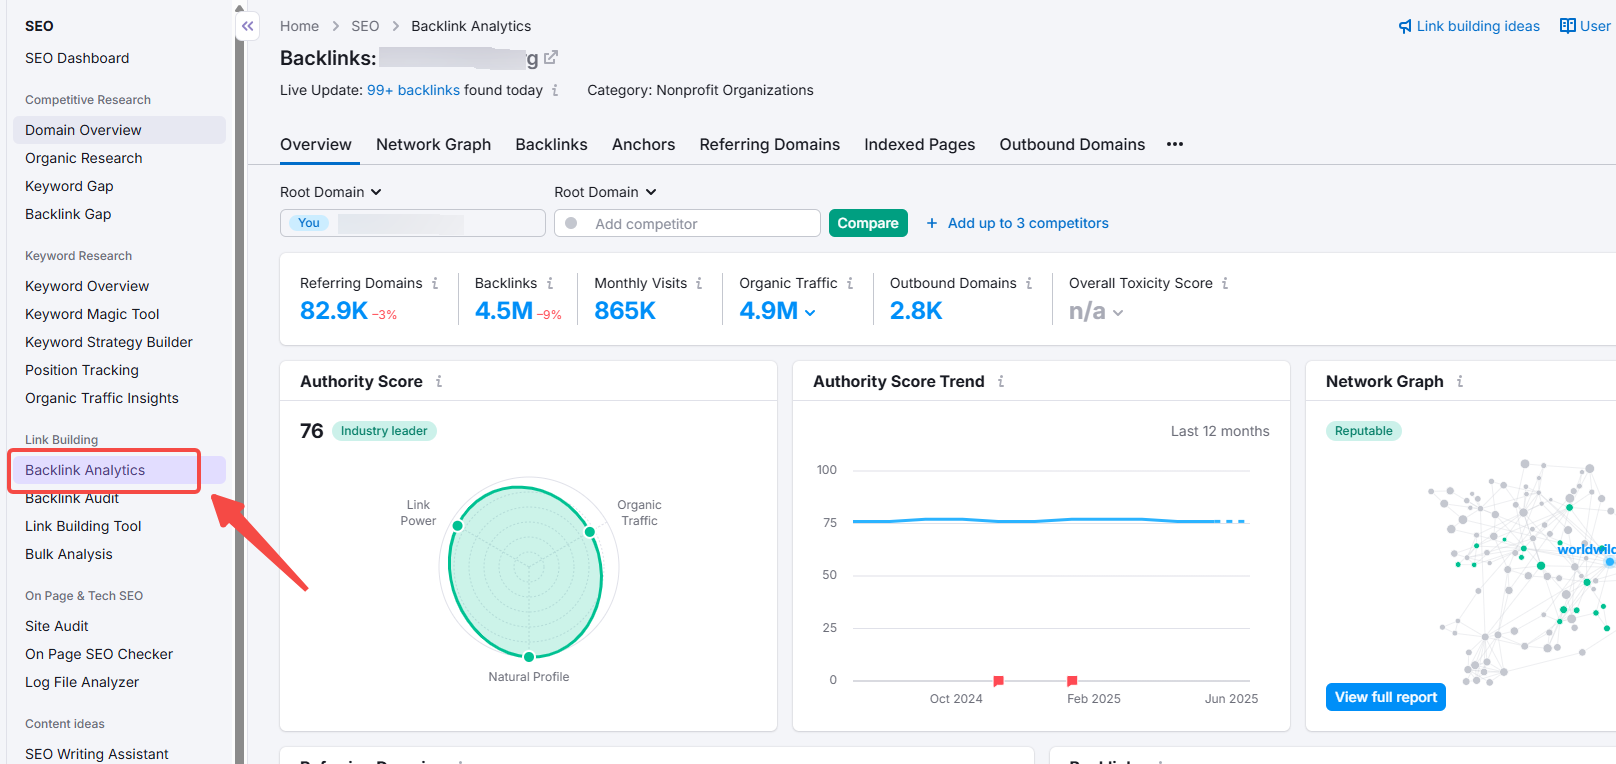Open Backlink Audit in the sidebar
The image size is (1616, 764).
[x=72, y=499]
